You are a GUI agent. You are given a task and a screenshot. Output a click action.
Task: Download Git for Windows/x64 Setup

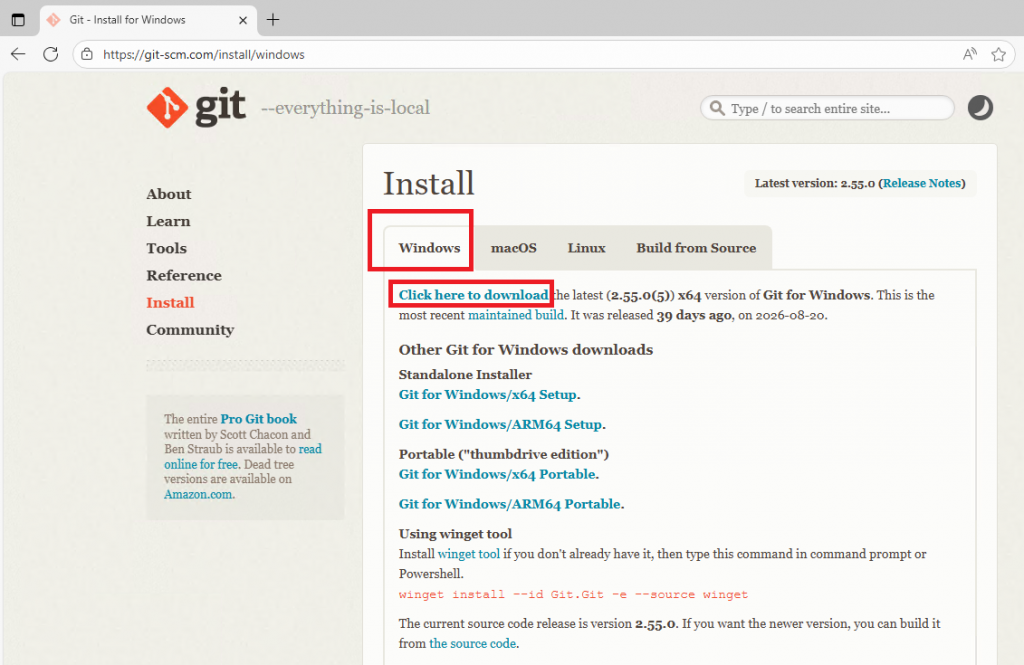coord(488,395)
